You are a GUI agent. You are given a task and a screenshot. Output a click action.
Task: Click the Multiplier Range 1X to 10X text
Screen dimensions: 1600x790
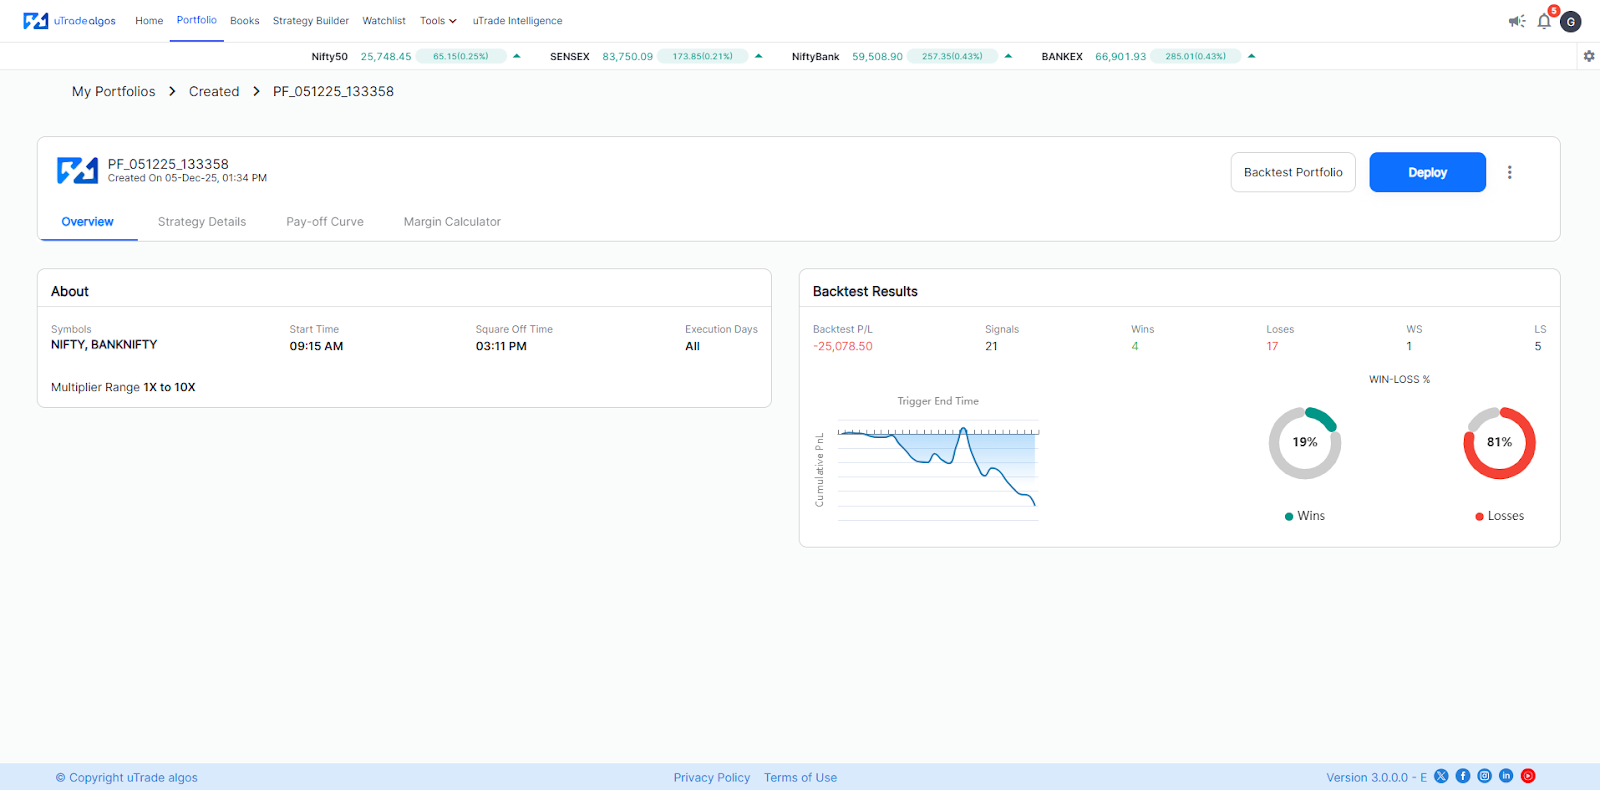point(123,387)
